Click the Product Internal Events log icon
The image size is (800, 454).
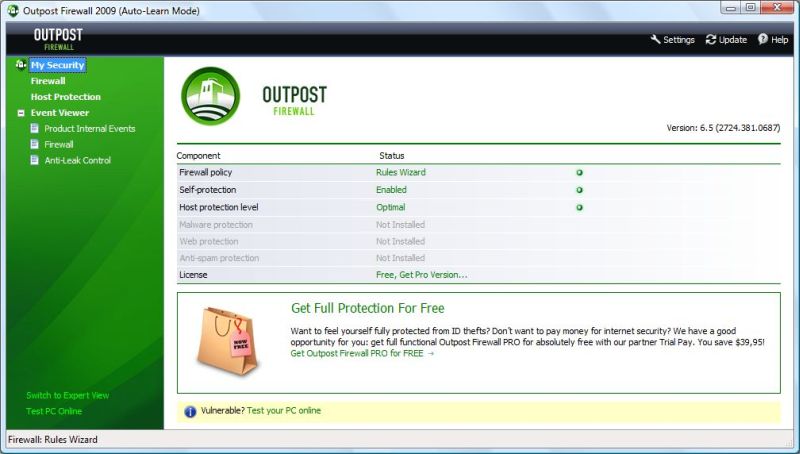click(35, 128)
